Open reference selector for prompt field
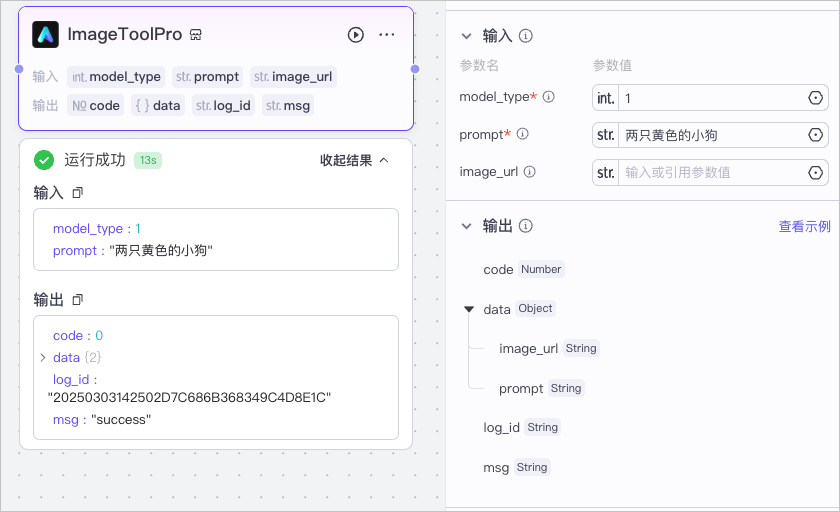 (815, 135)
